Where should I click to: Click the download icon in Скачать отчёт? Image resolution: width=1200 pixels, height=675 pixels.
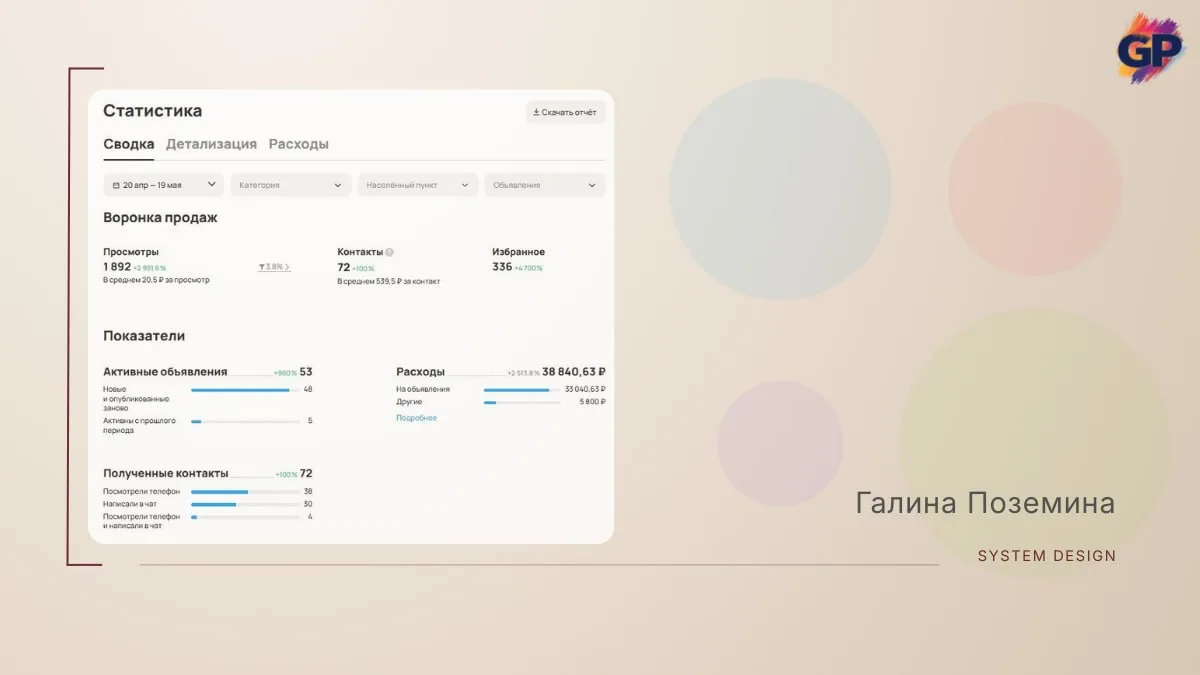pyautogui.click(x=536, y=112)
